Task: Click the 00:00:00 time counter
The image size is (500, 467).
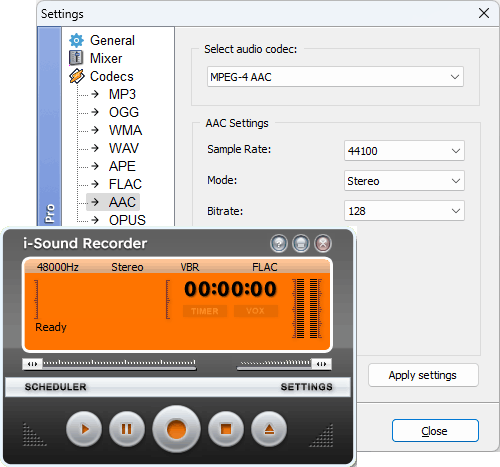Action: tap(230, 289)
